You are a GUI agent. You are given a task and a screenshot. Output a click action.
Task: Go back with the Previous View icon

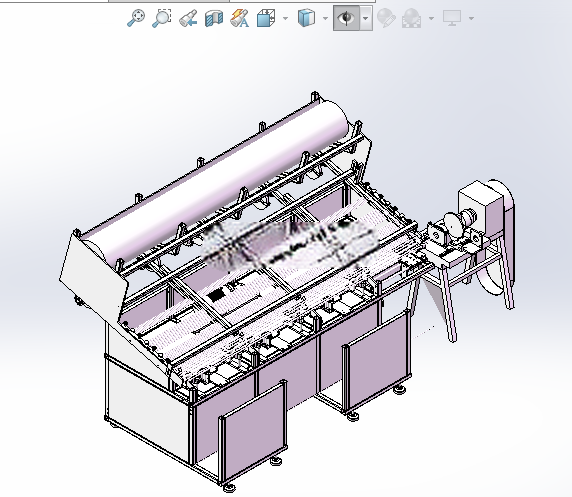click(x=188, y=18)
